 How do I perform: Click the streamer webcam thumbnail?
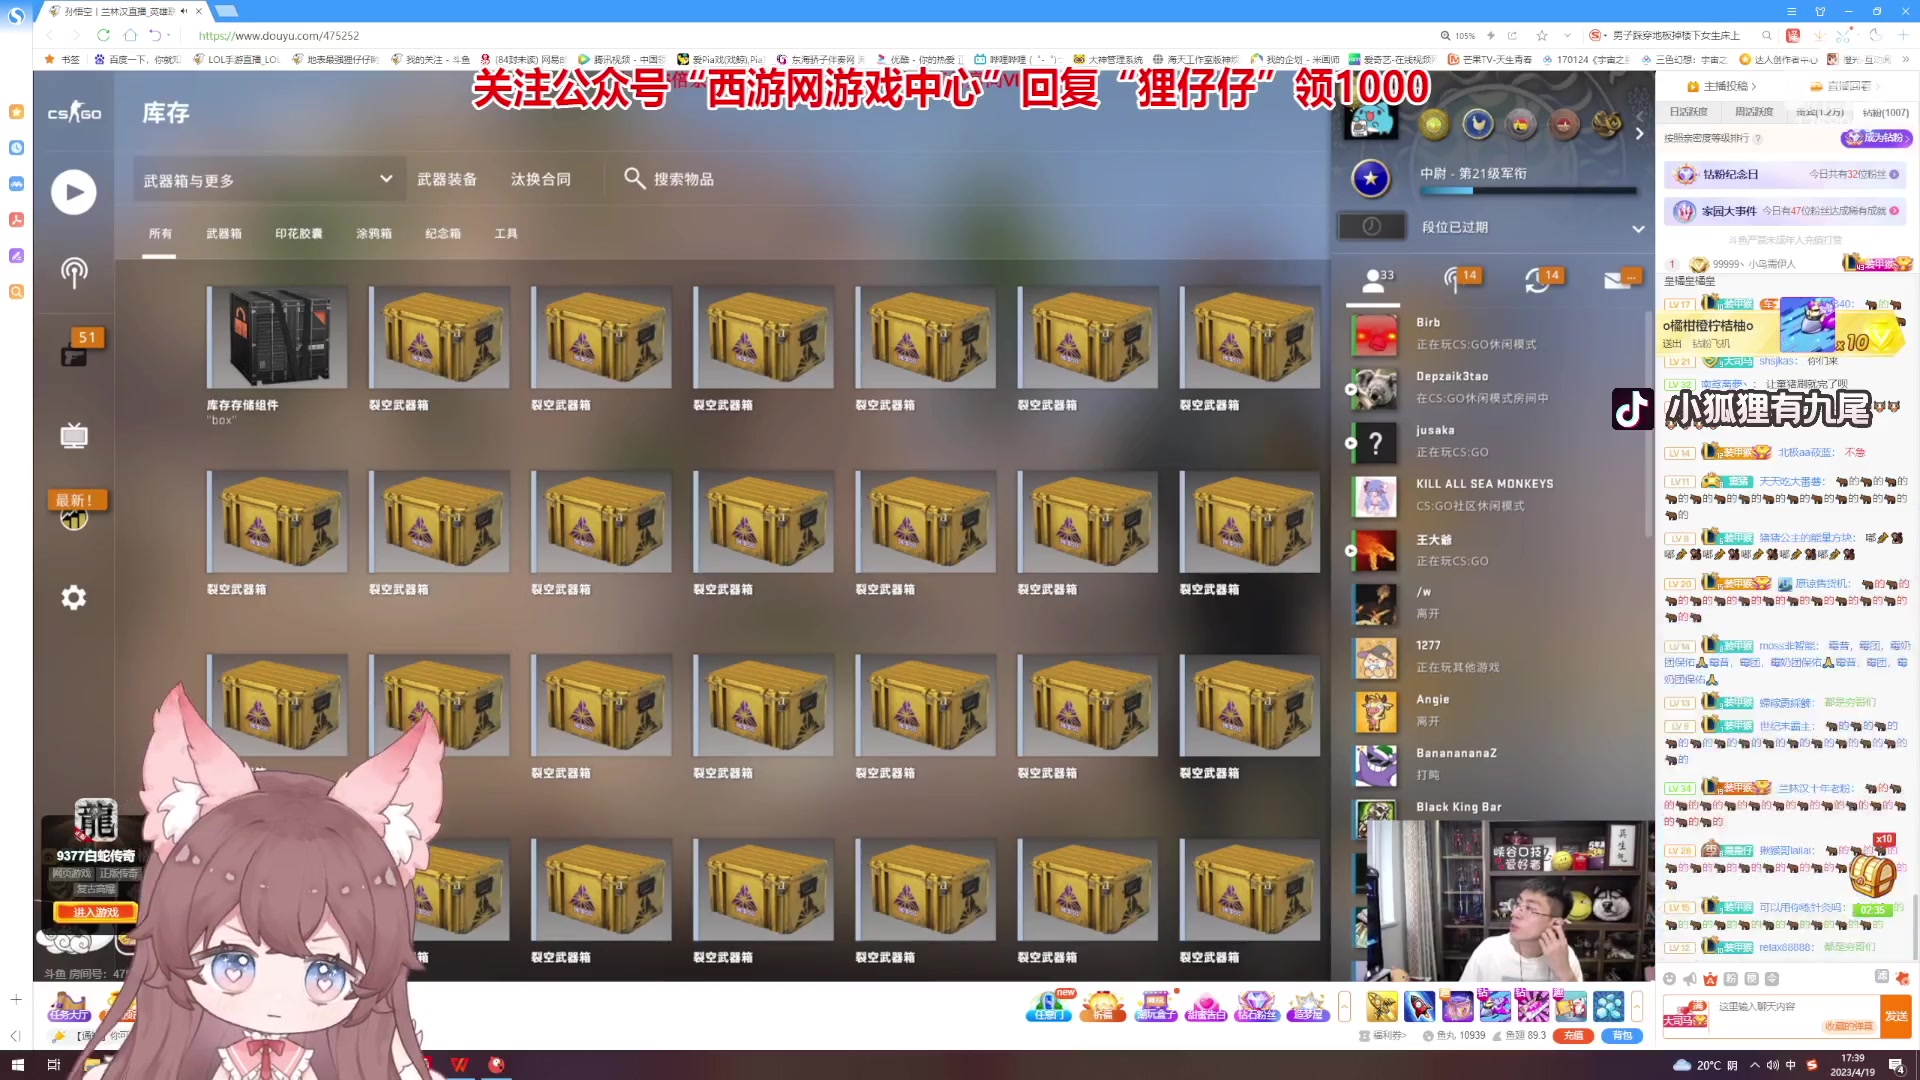click(x=1510, y=901)
